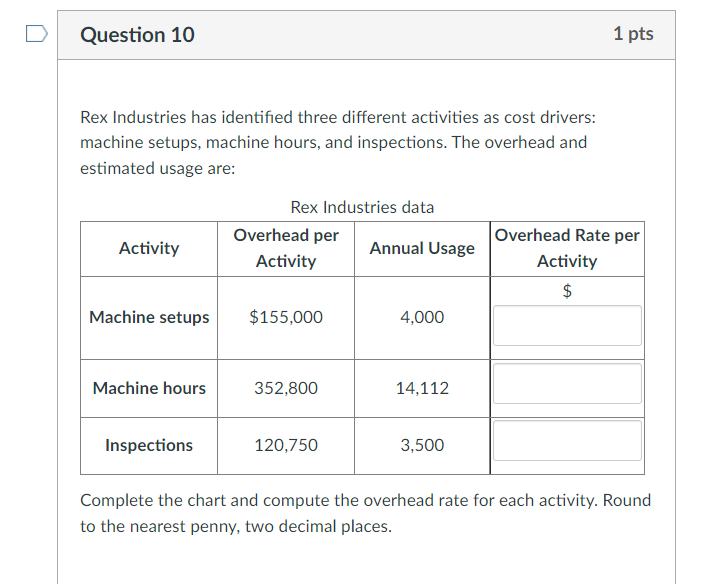Select the 120,750 overhead value
Image resolution: width=716 pixels, height=584 pixels.
(286, 445)
